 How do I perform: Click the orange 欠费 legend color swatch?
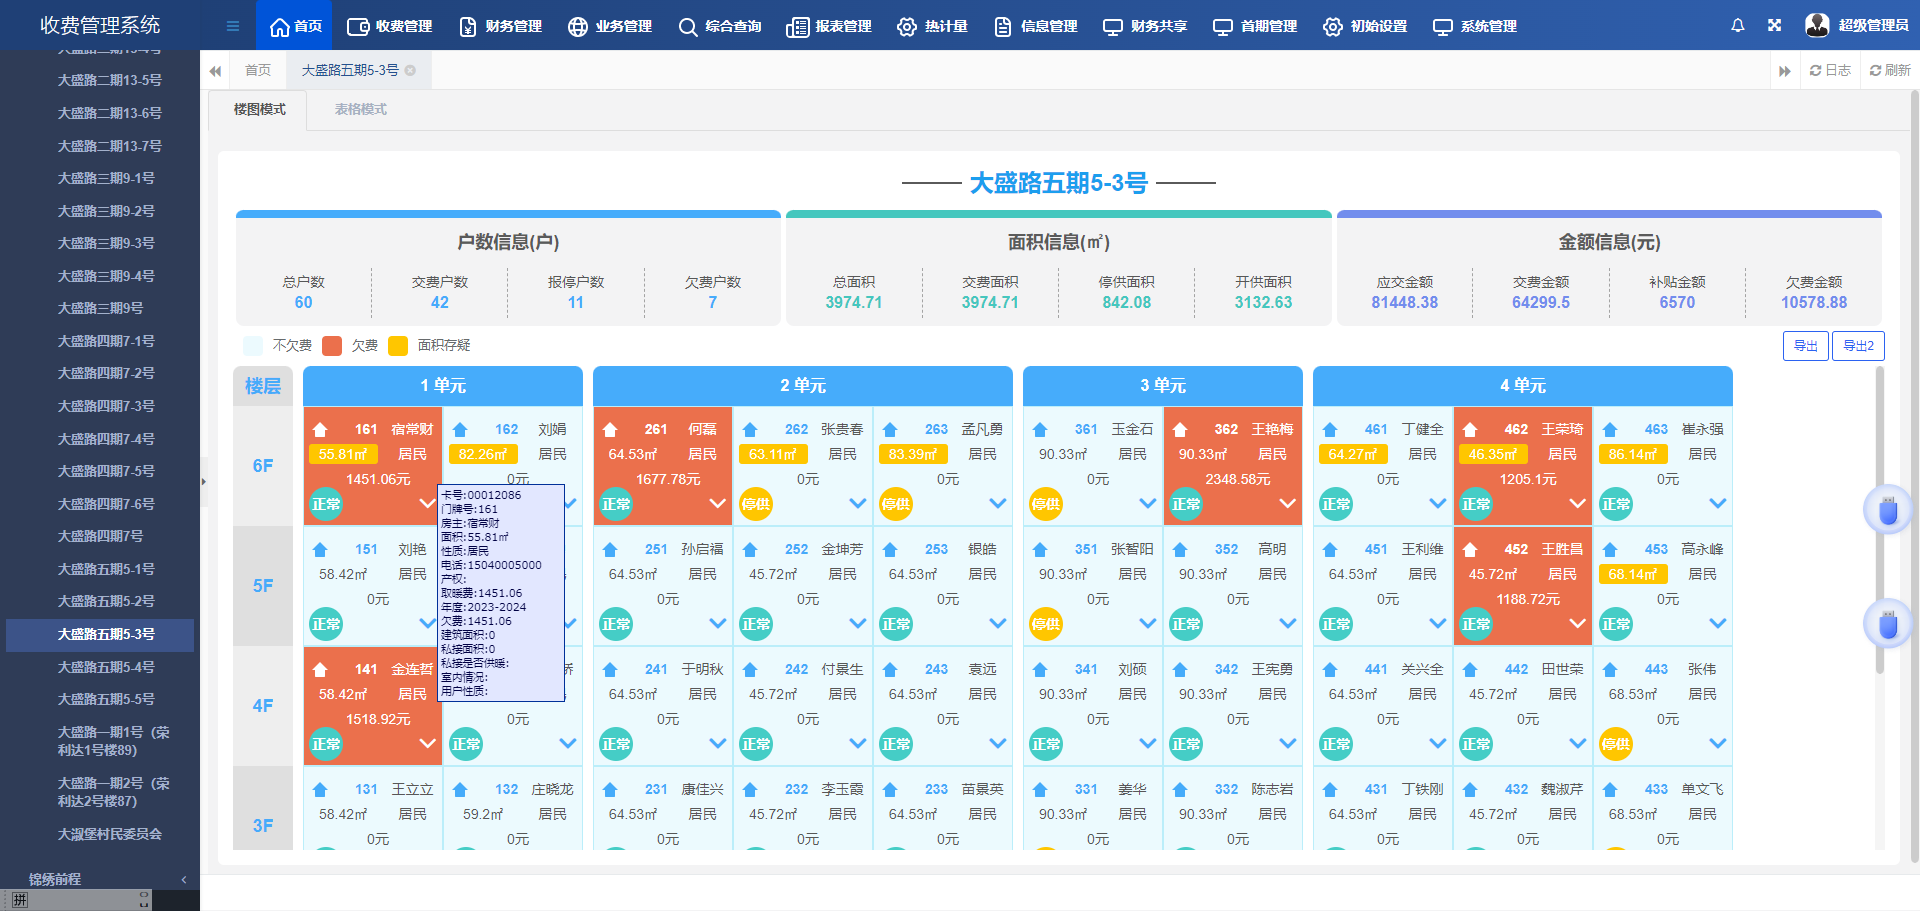click(332, 345)
